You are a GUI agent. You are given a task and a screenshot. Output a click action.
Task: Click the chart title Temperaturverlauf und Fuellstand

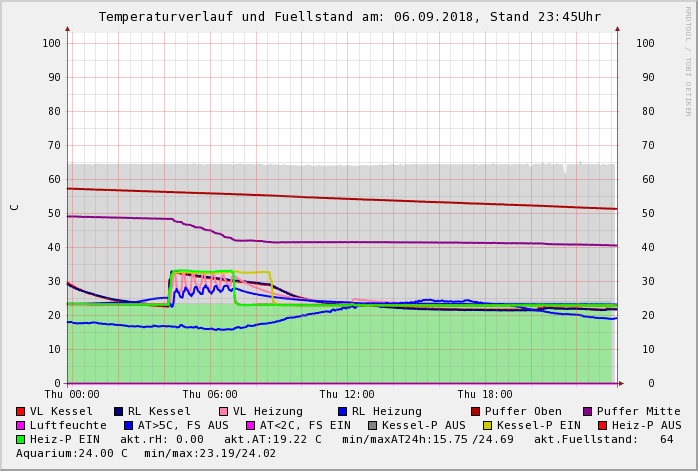tap(349, 17)
